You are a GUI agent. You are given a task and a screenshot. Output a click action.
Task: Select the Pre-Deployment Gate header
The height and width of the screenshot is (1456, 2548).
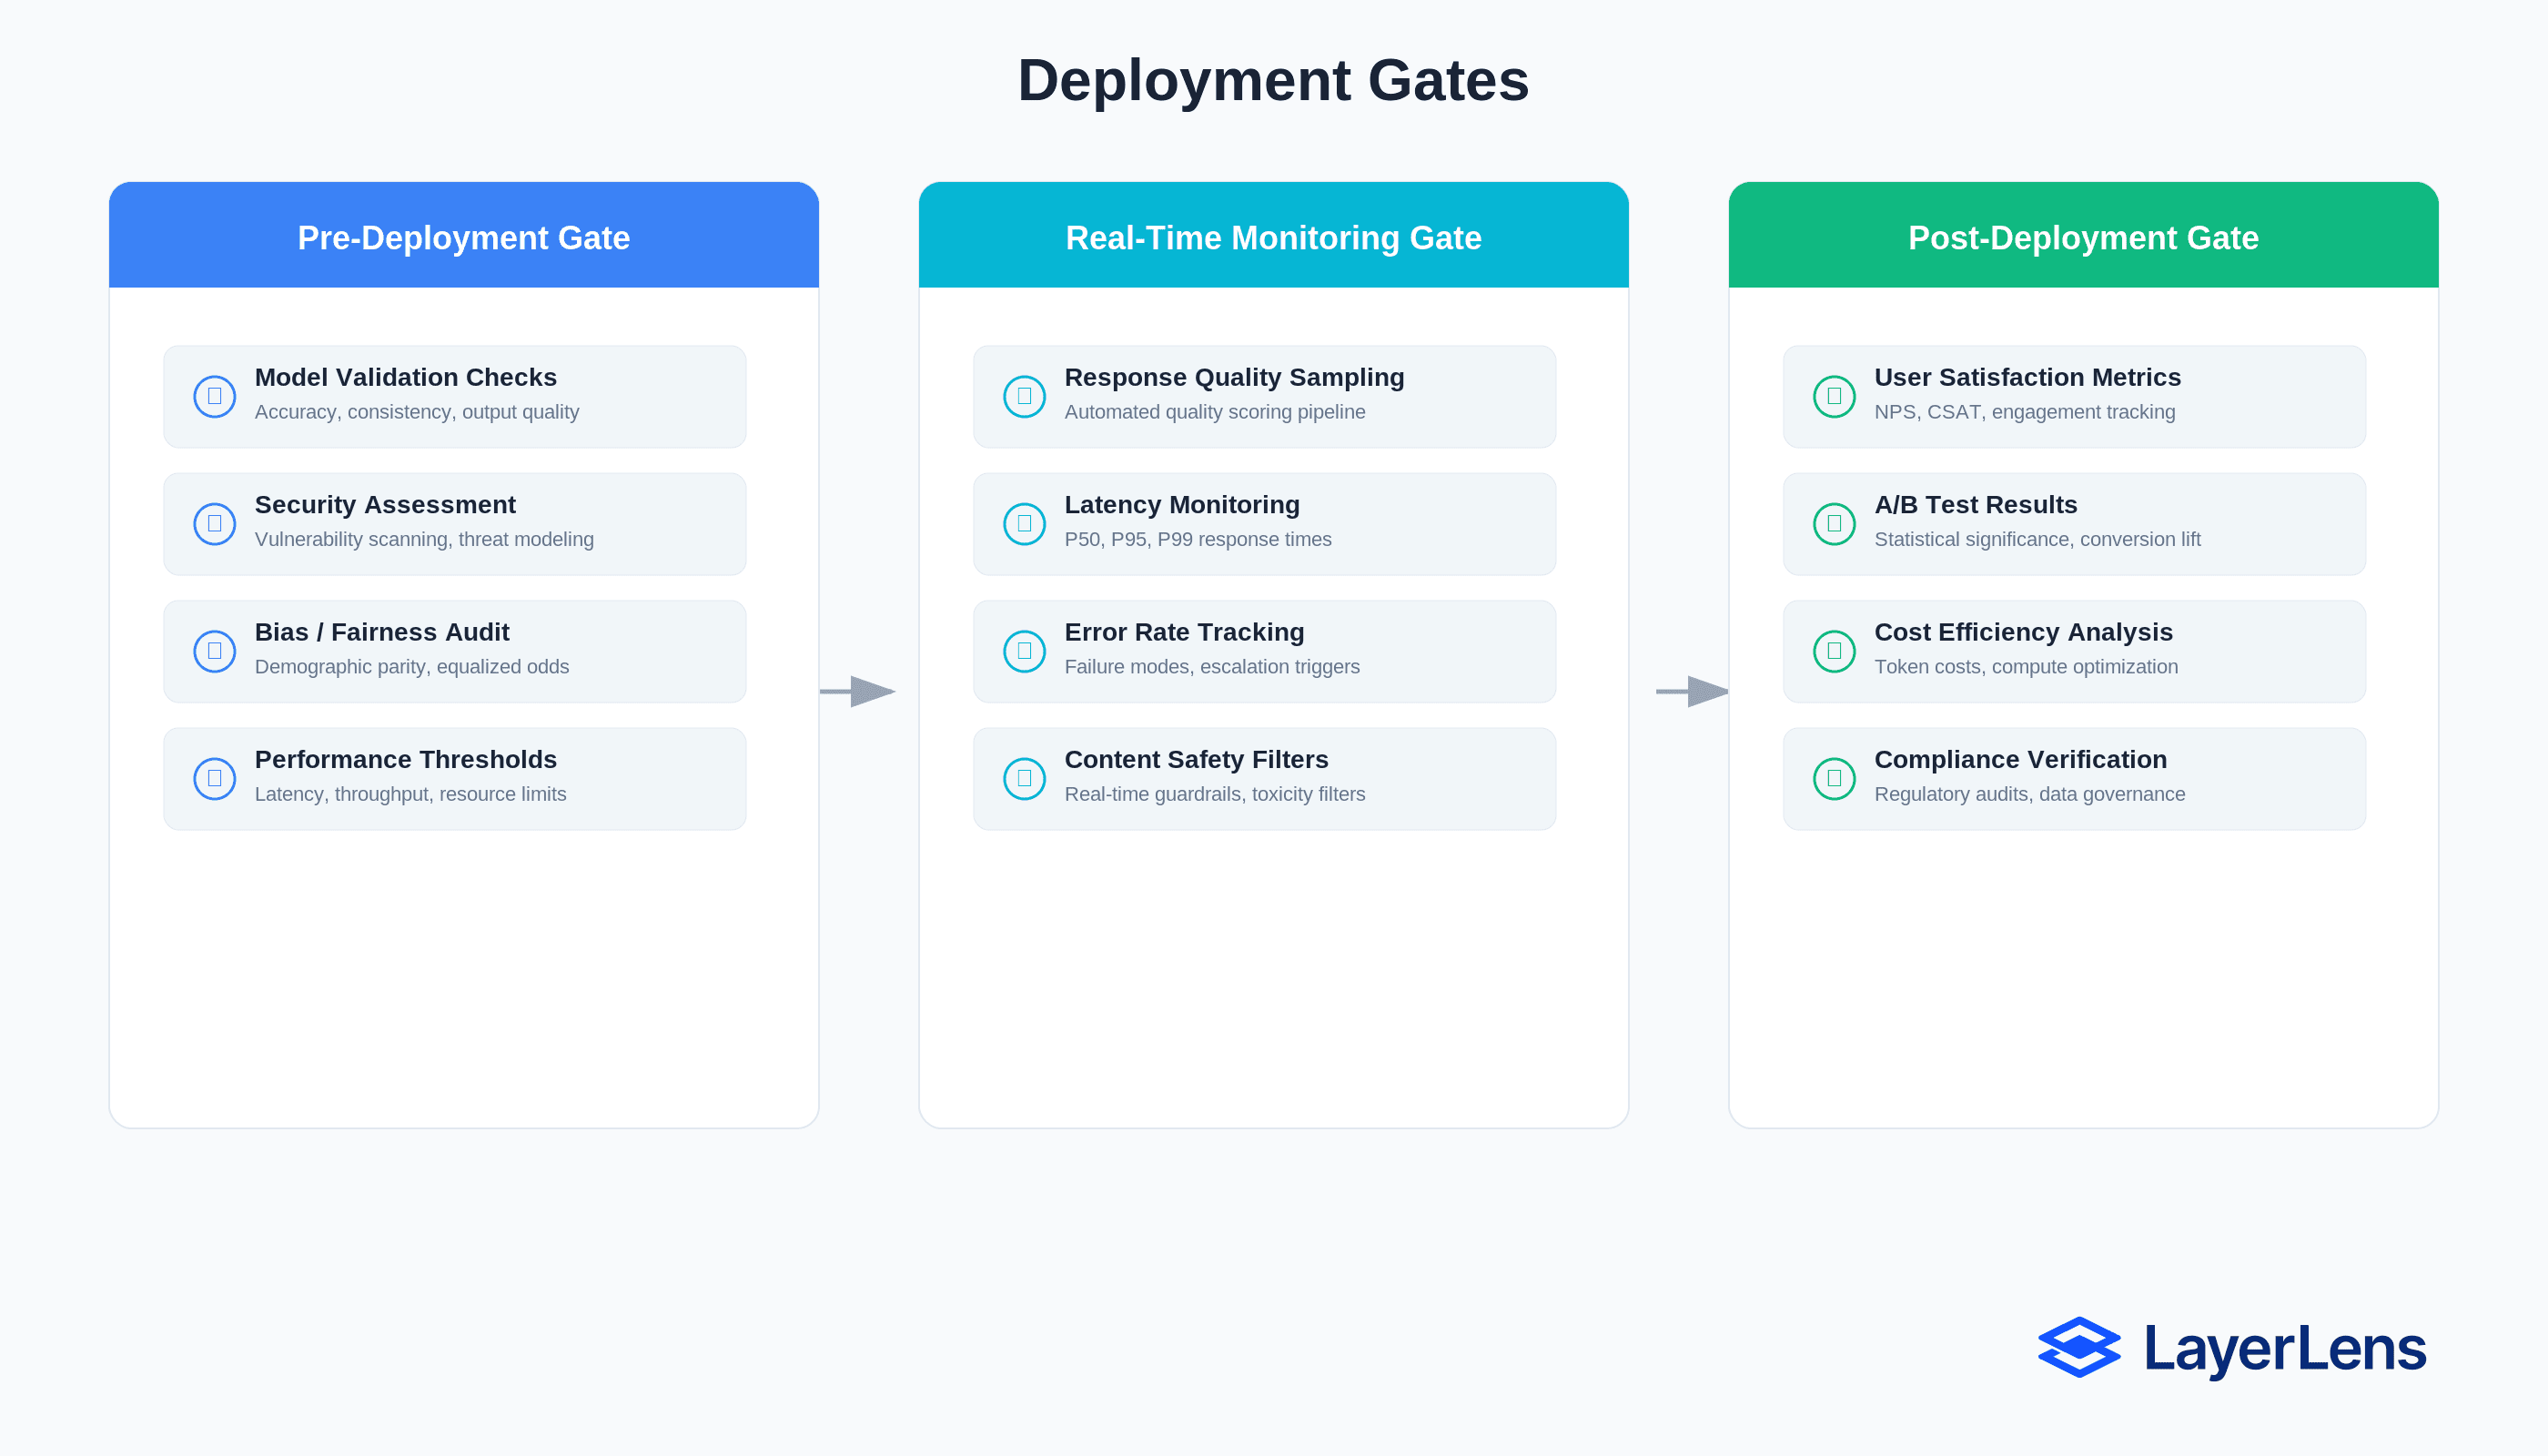[x=464, y=237]
